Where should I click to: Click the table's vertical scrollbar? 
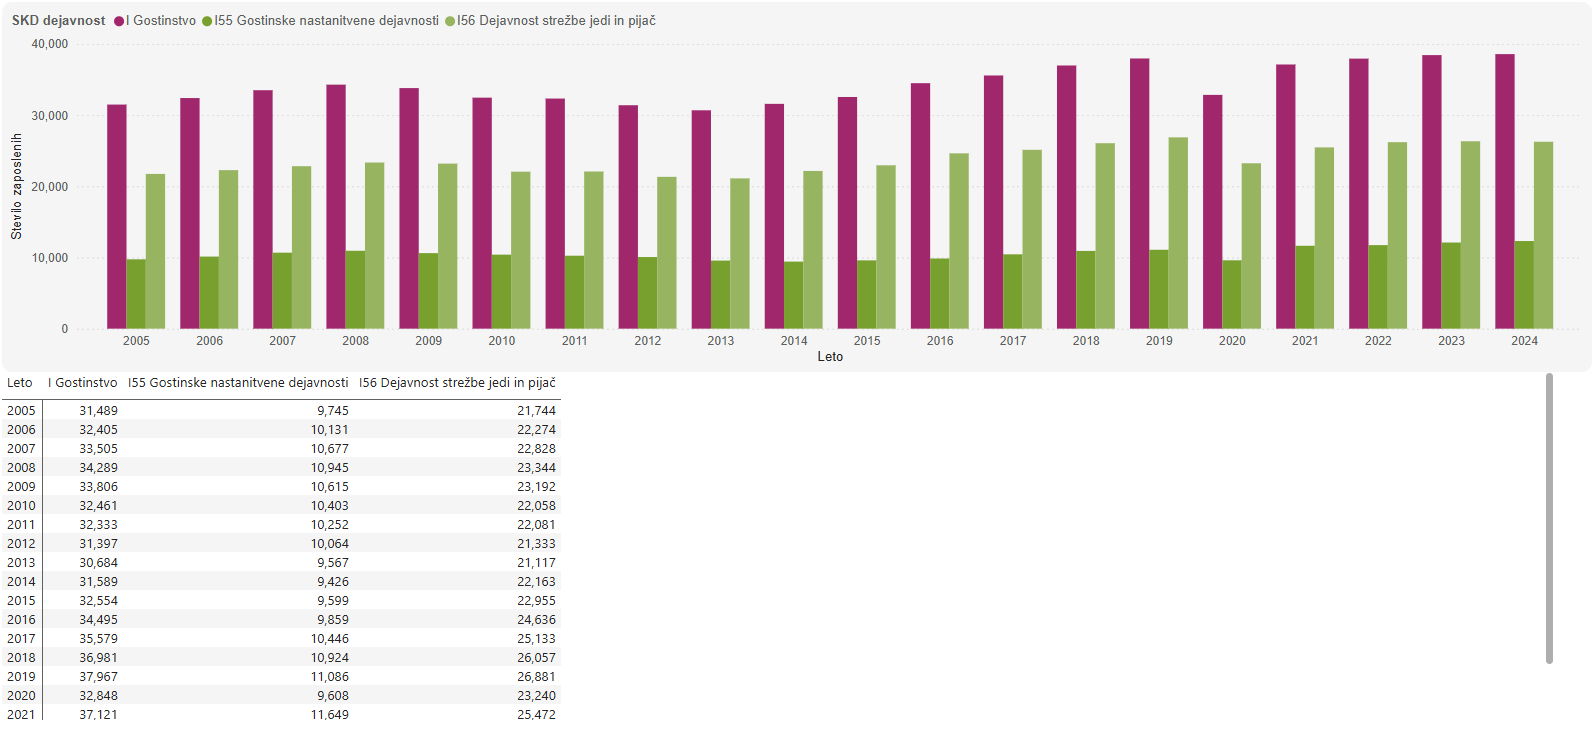[1549, 518]
